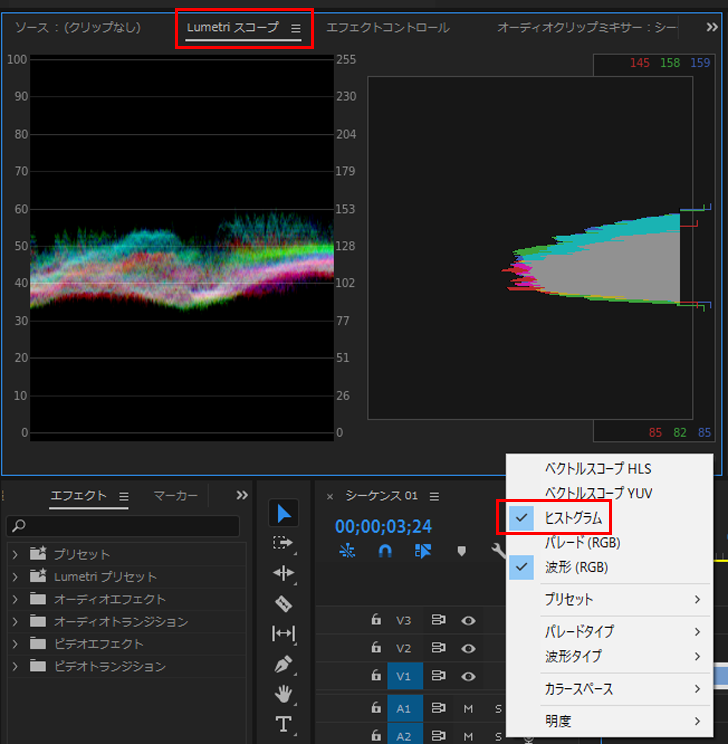The width and height of the screenshot is (728, 744).
Task: Select the Slip tool
Action: pyautogui.click(x=283, y=633)
